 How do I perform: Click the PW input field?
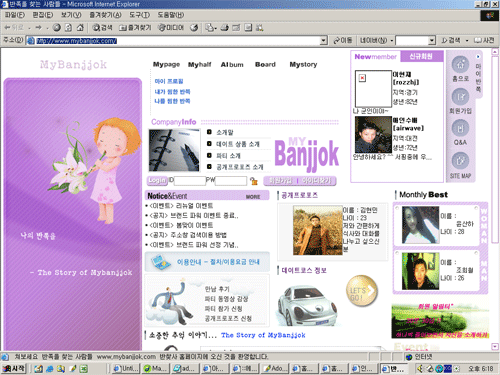231,181
